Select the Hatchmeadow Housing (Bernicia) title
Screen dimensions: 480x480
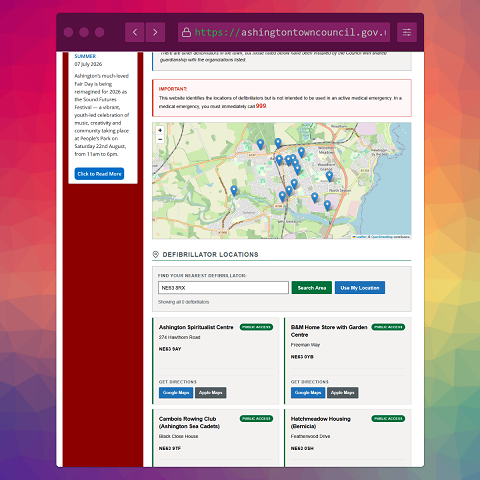(x=321, y=423)
